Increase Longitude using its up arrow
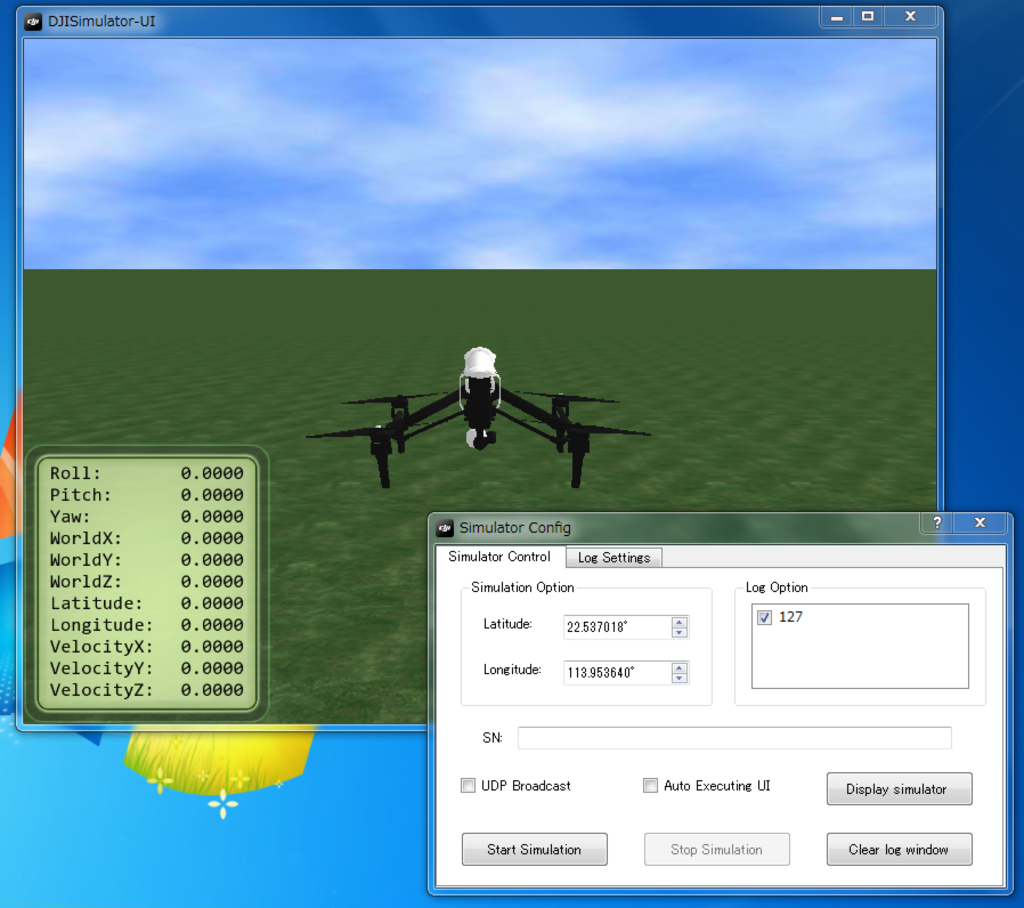The height and width of the screenshot is (908, 1024). 679,667
